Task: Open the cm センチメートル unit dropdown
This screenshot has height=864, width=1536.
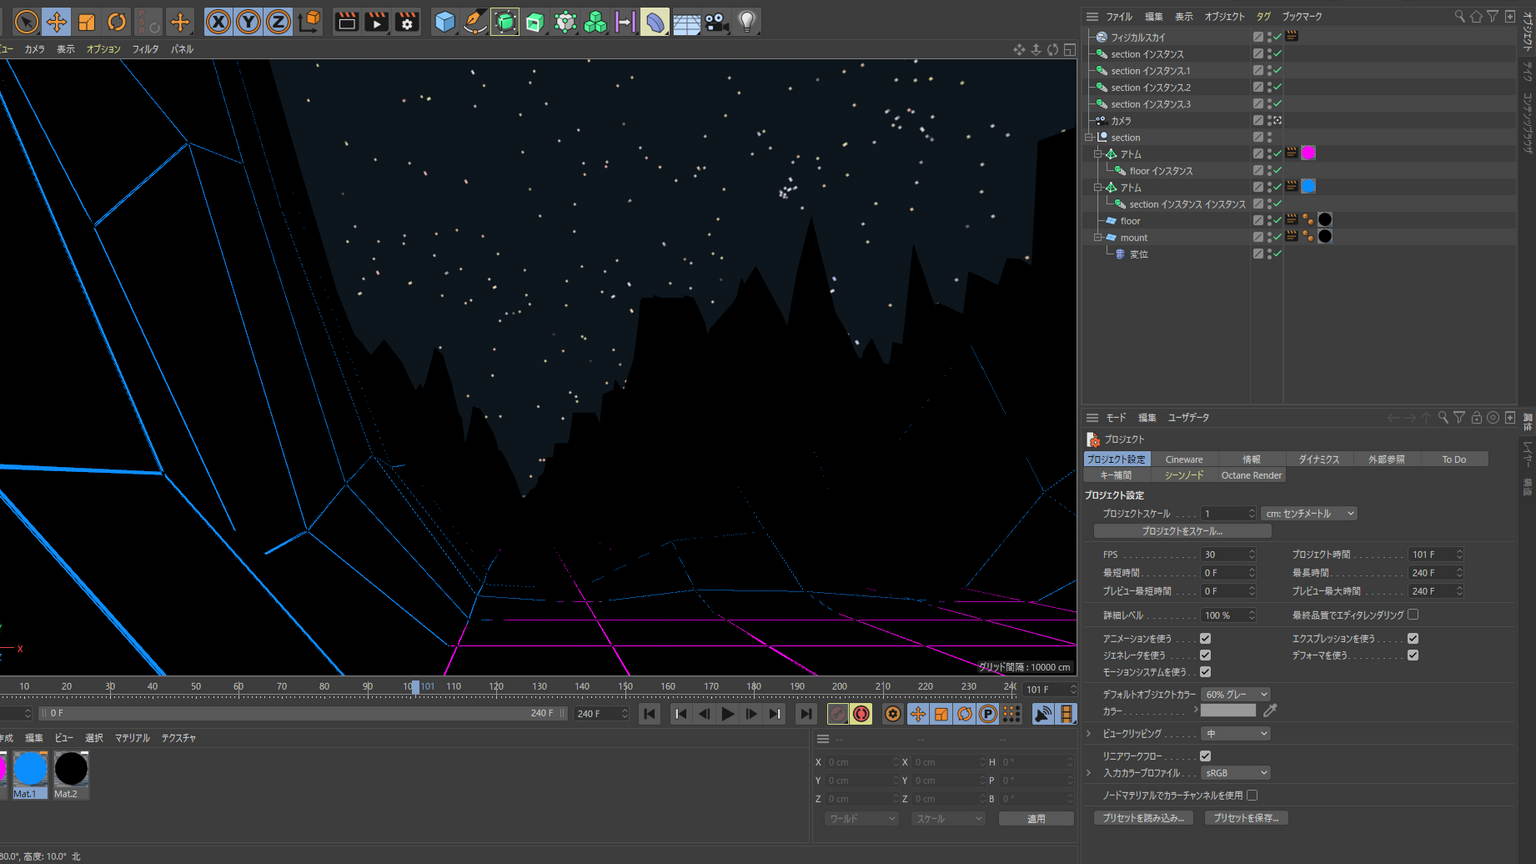Action: [1309, 514]
